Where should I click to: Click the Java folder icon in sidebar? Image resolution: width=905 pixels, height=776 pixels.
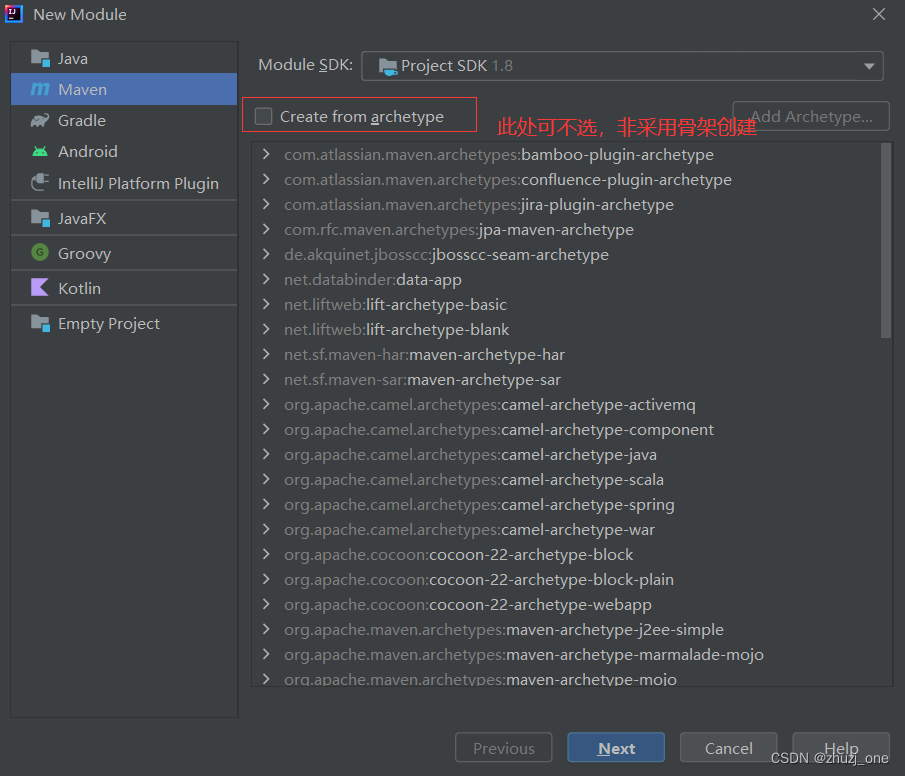point(40,58)
